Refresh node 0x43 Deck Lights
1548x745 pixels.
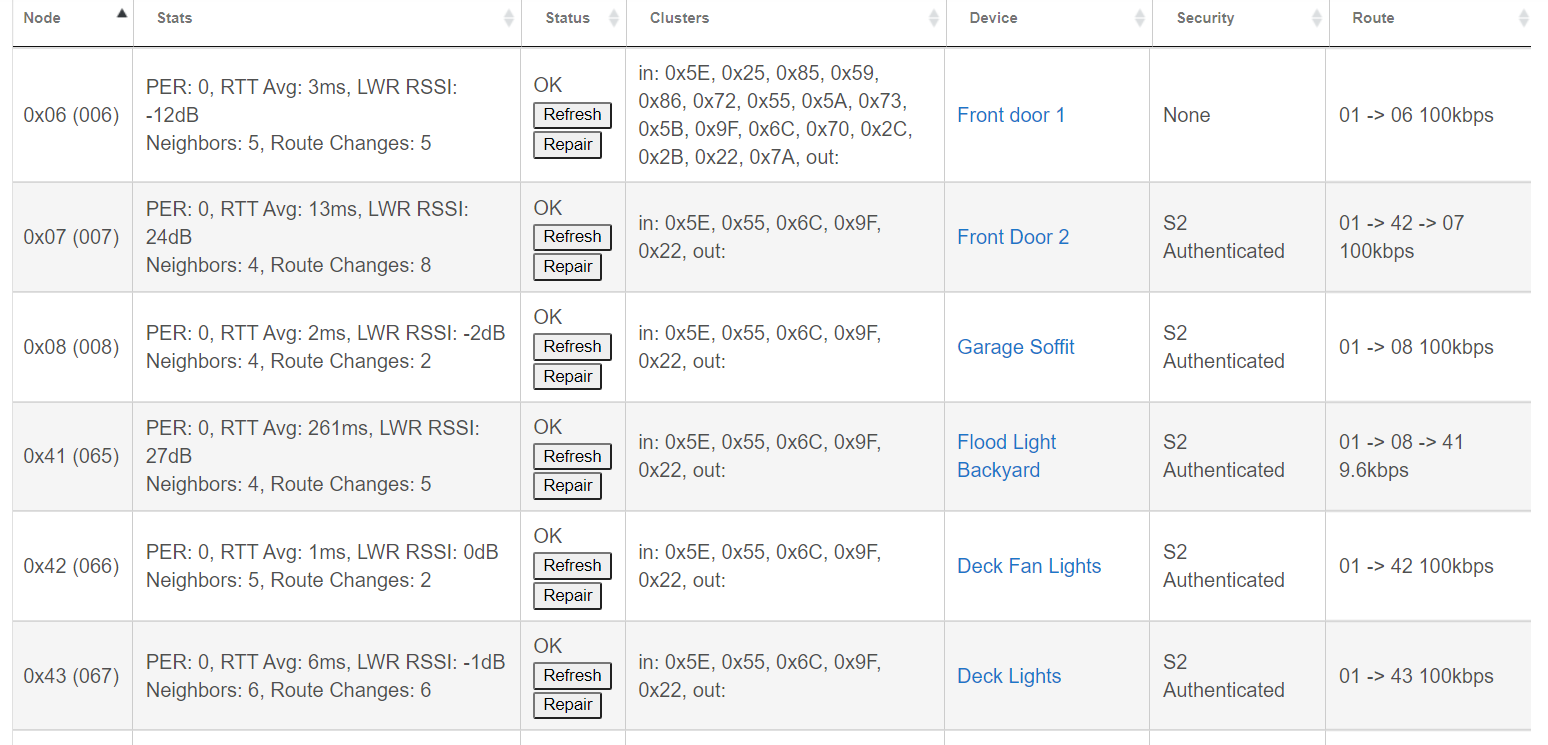(x=572, y=676)
